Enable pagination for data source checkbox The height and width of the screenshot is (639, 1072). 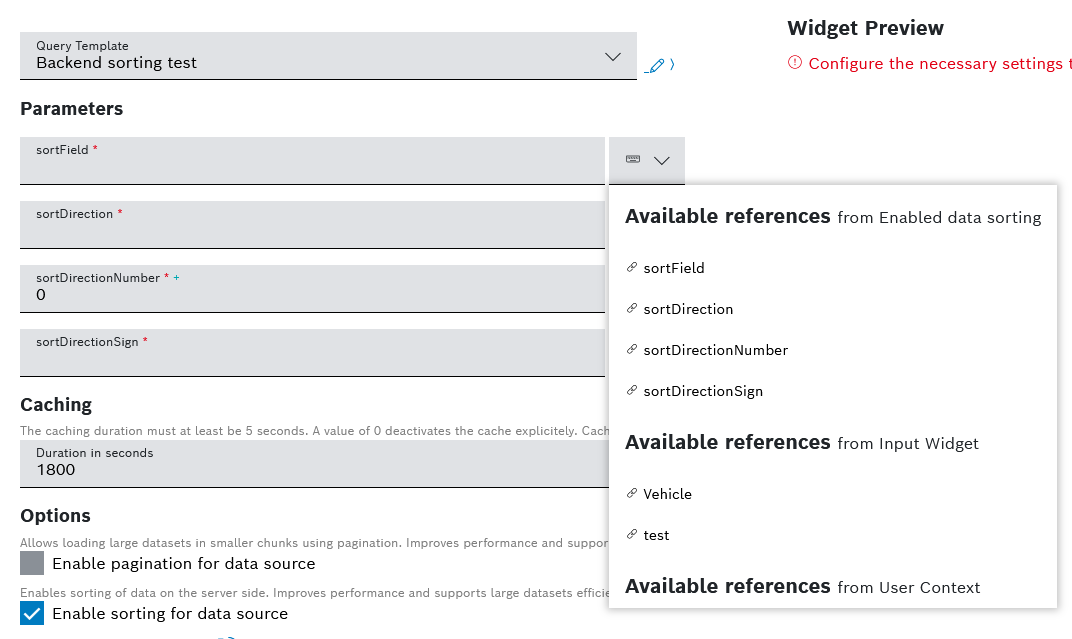coord(32,564)
